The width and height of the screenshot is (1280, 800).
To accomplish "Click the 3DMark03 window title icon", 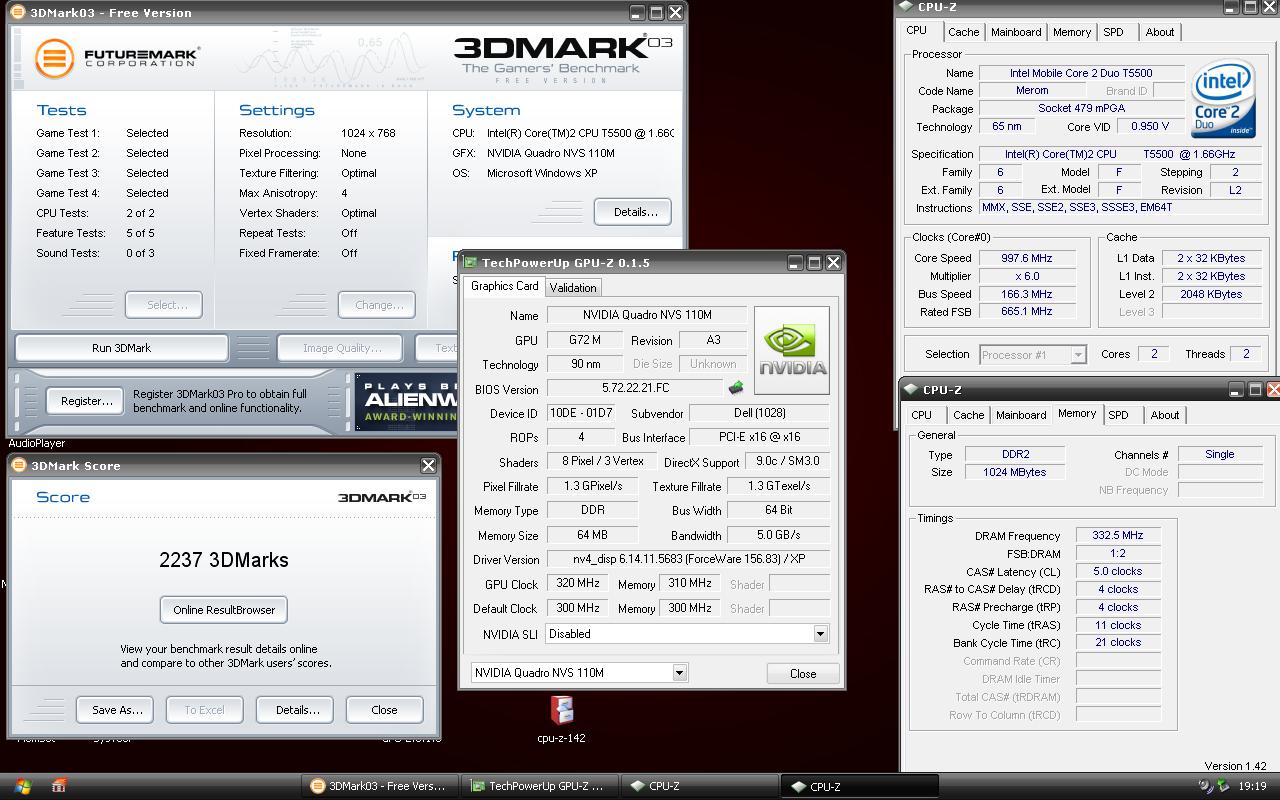I will tap(17, 12).
